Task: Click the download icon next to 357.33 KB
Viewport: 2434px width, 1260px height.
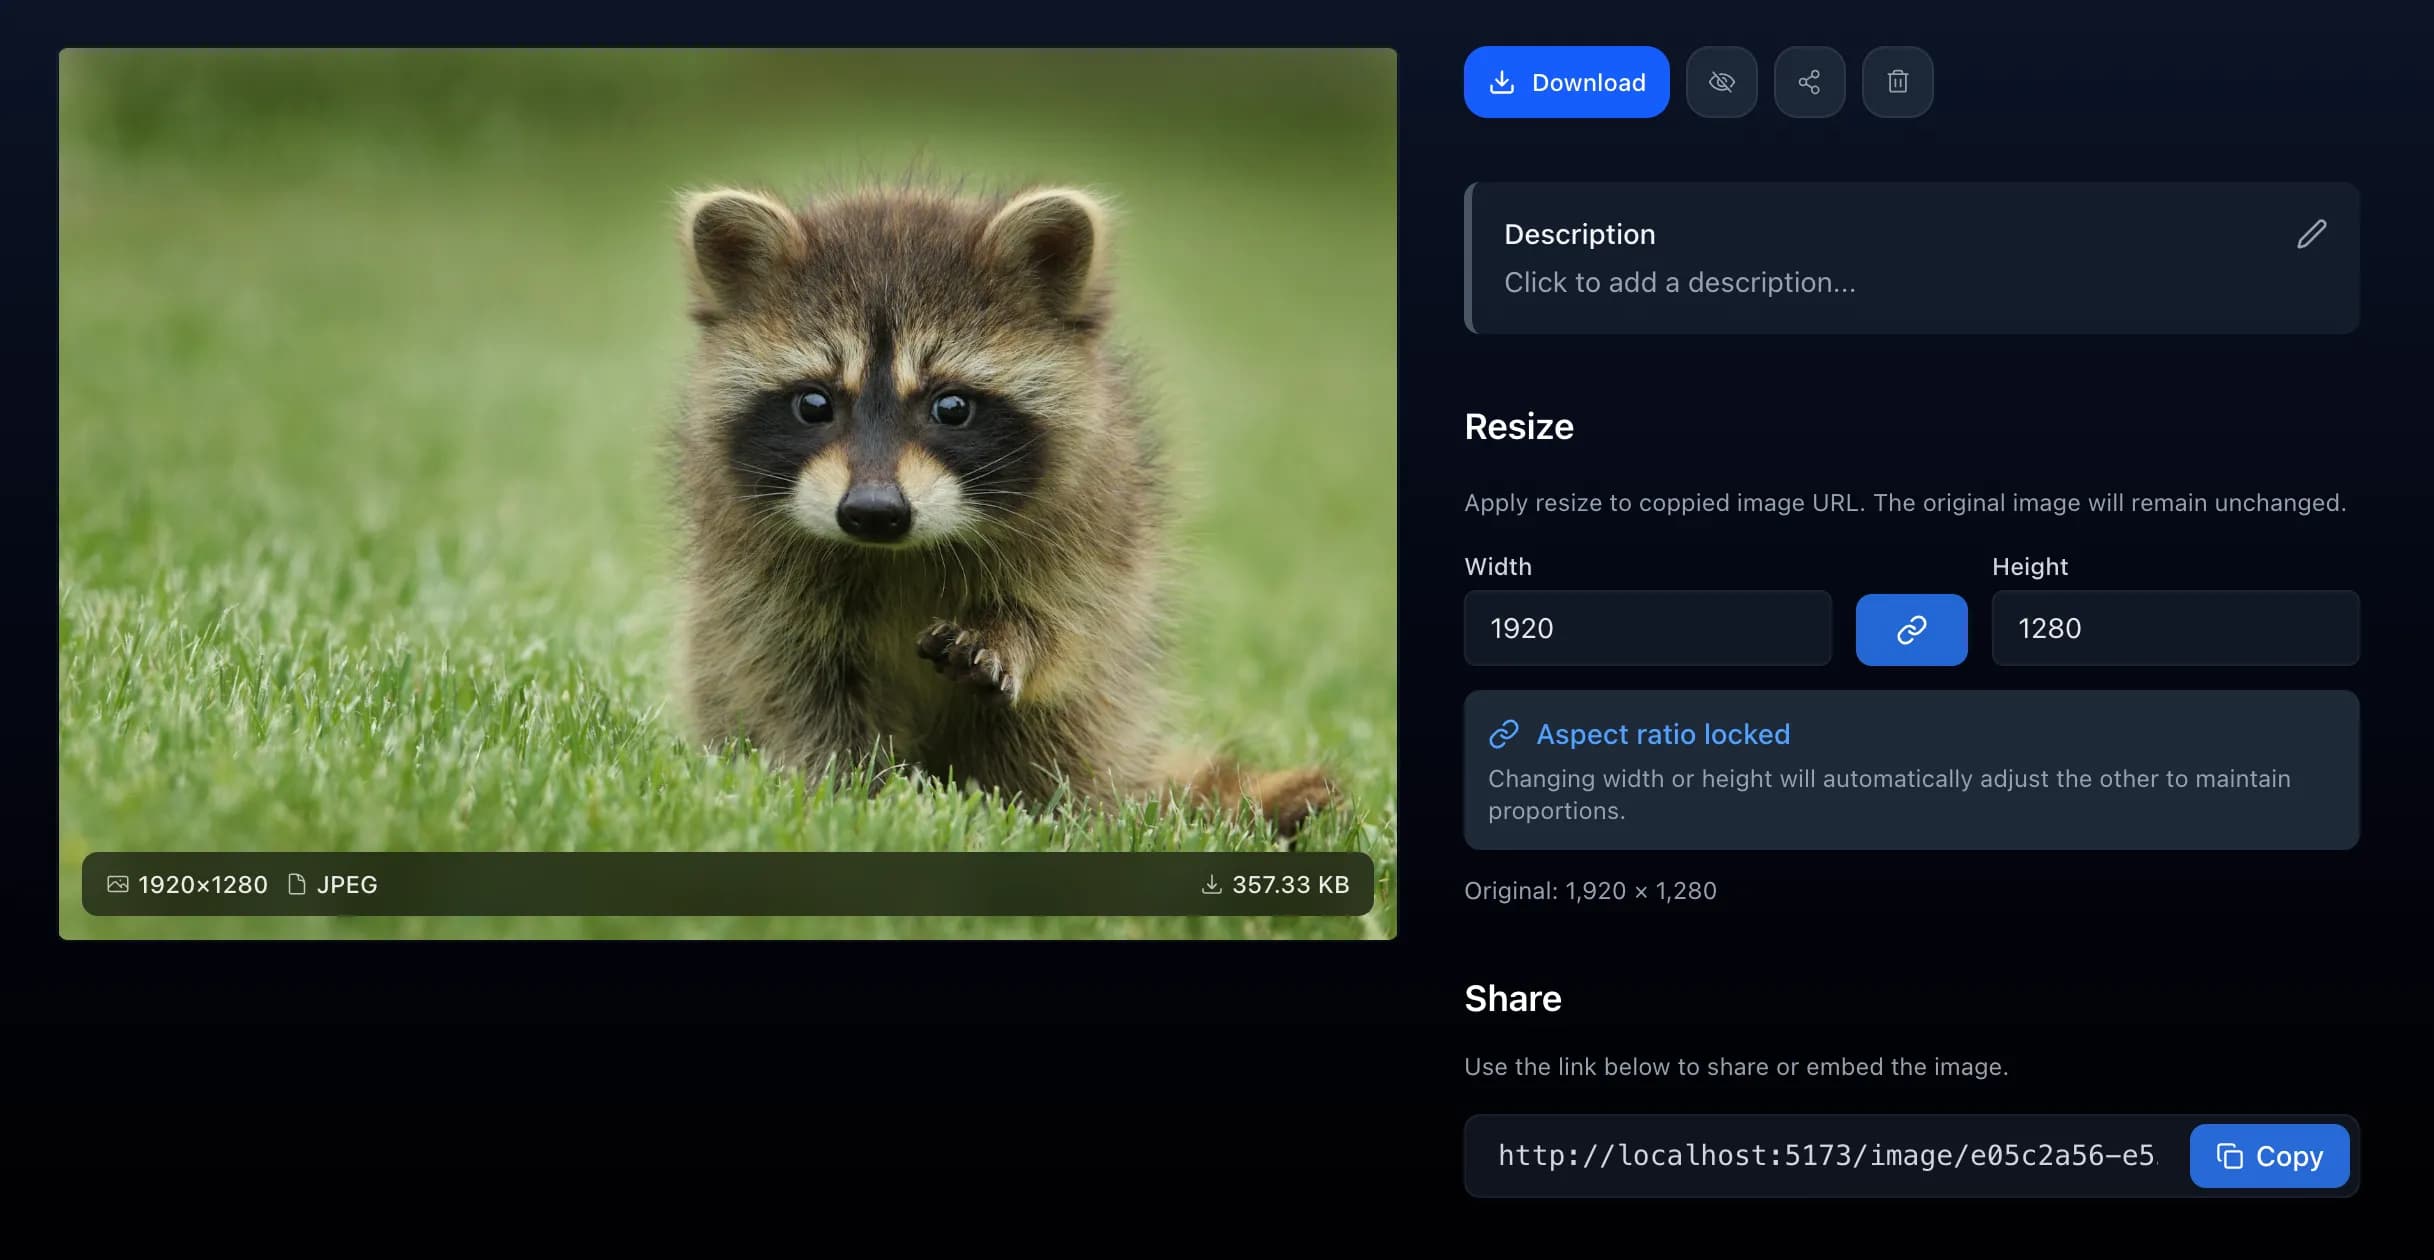Action: [1211, 884]
